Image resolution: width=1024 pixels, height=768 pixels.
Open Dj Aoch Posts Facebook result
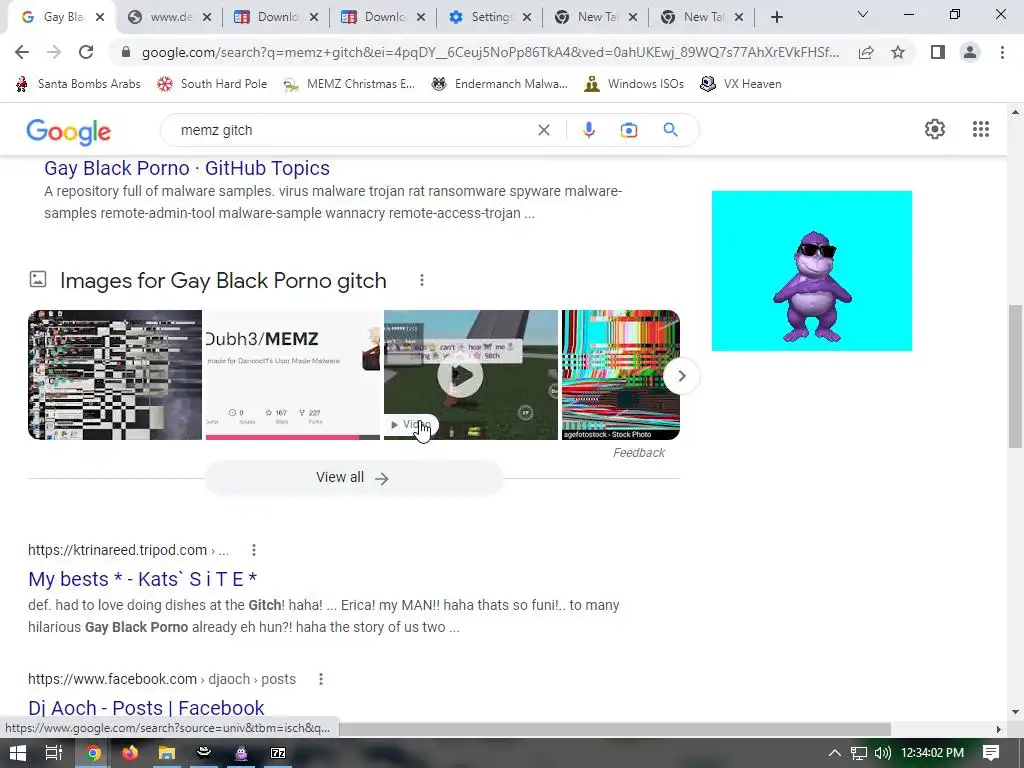tap(146, 708)
